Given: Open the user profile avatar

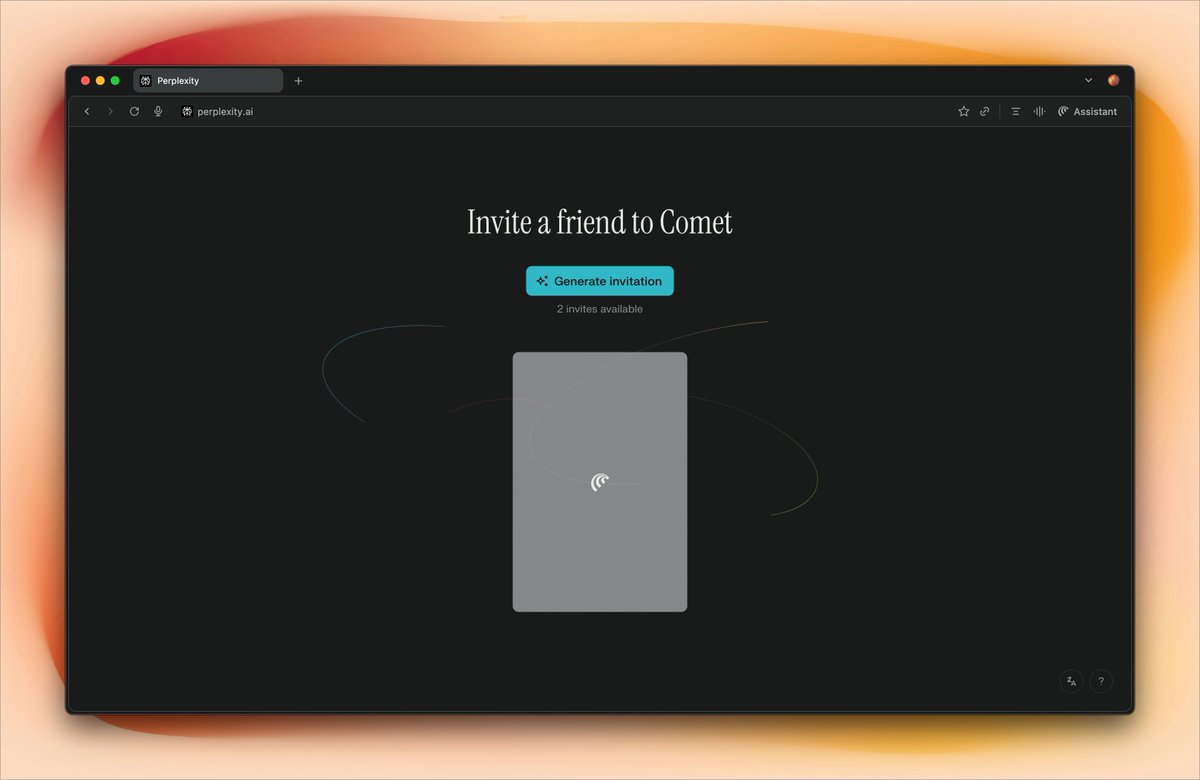Looking at the screenshot, I should [1114, 80].
